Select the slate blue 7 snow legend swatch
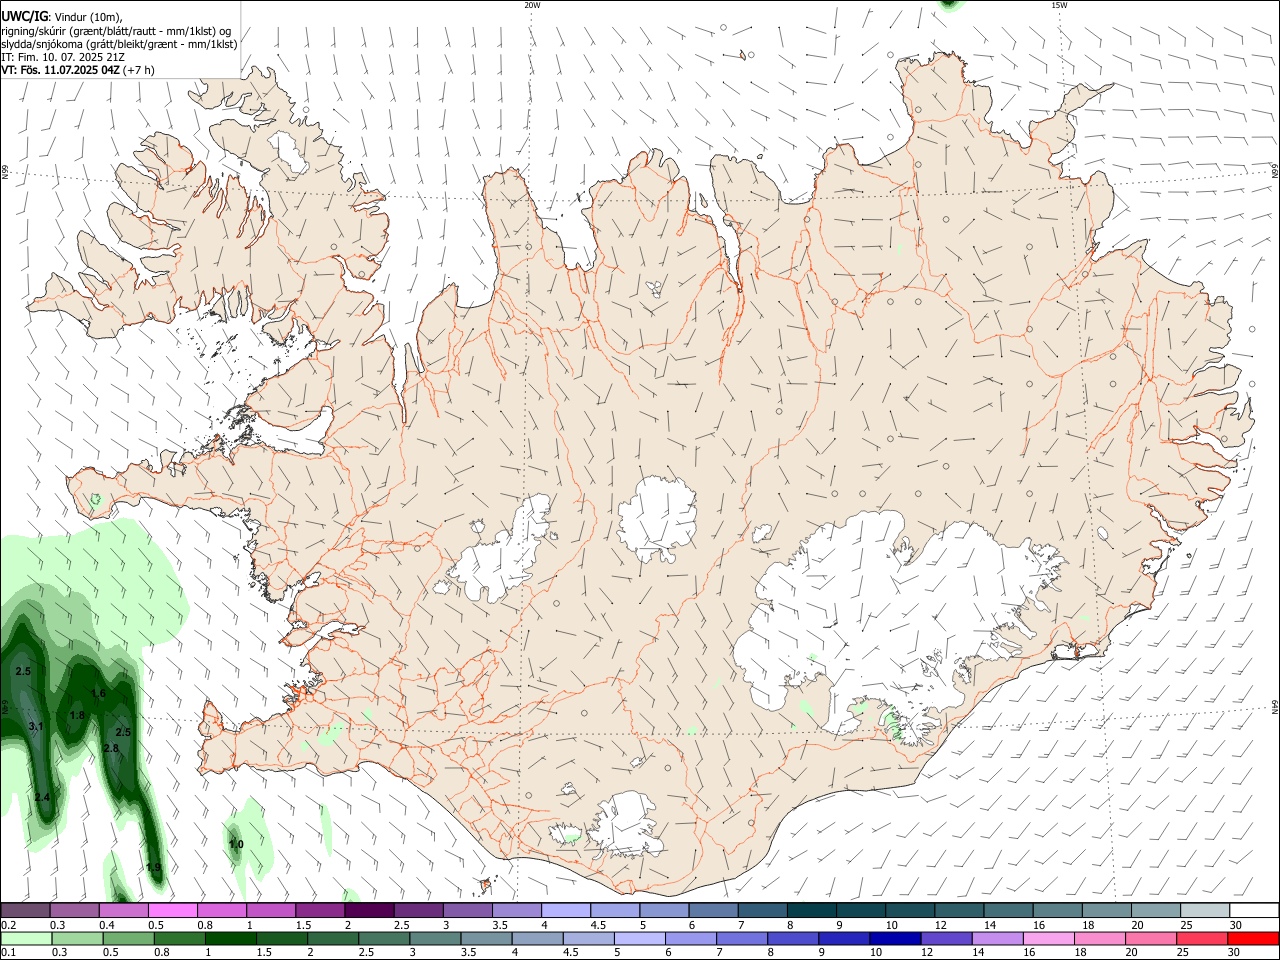 pos(762,911)
